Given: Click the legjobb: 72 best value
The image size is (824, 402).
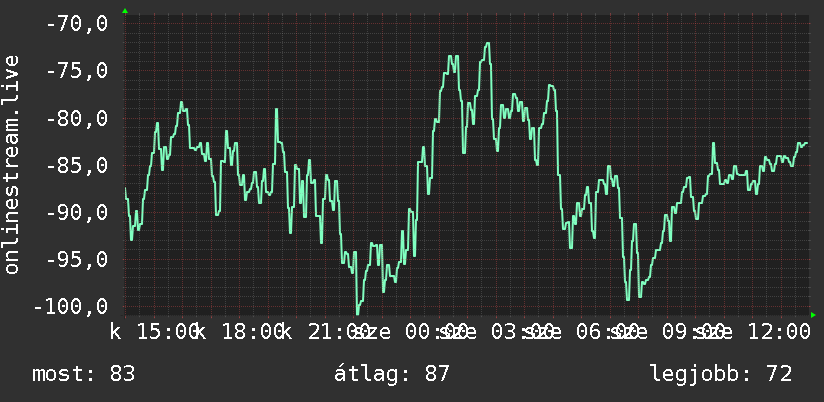Looking at the screenshot, I should 721,374.
